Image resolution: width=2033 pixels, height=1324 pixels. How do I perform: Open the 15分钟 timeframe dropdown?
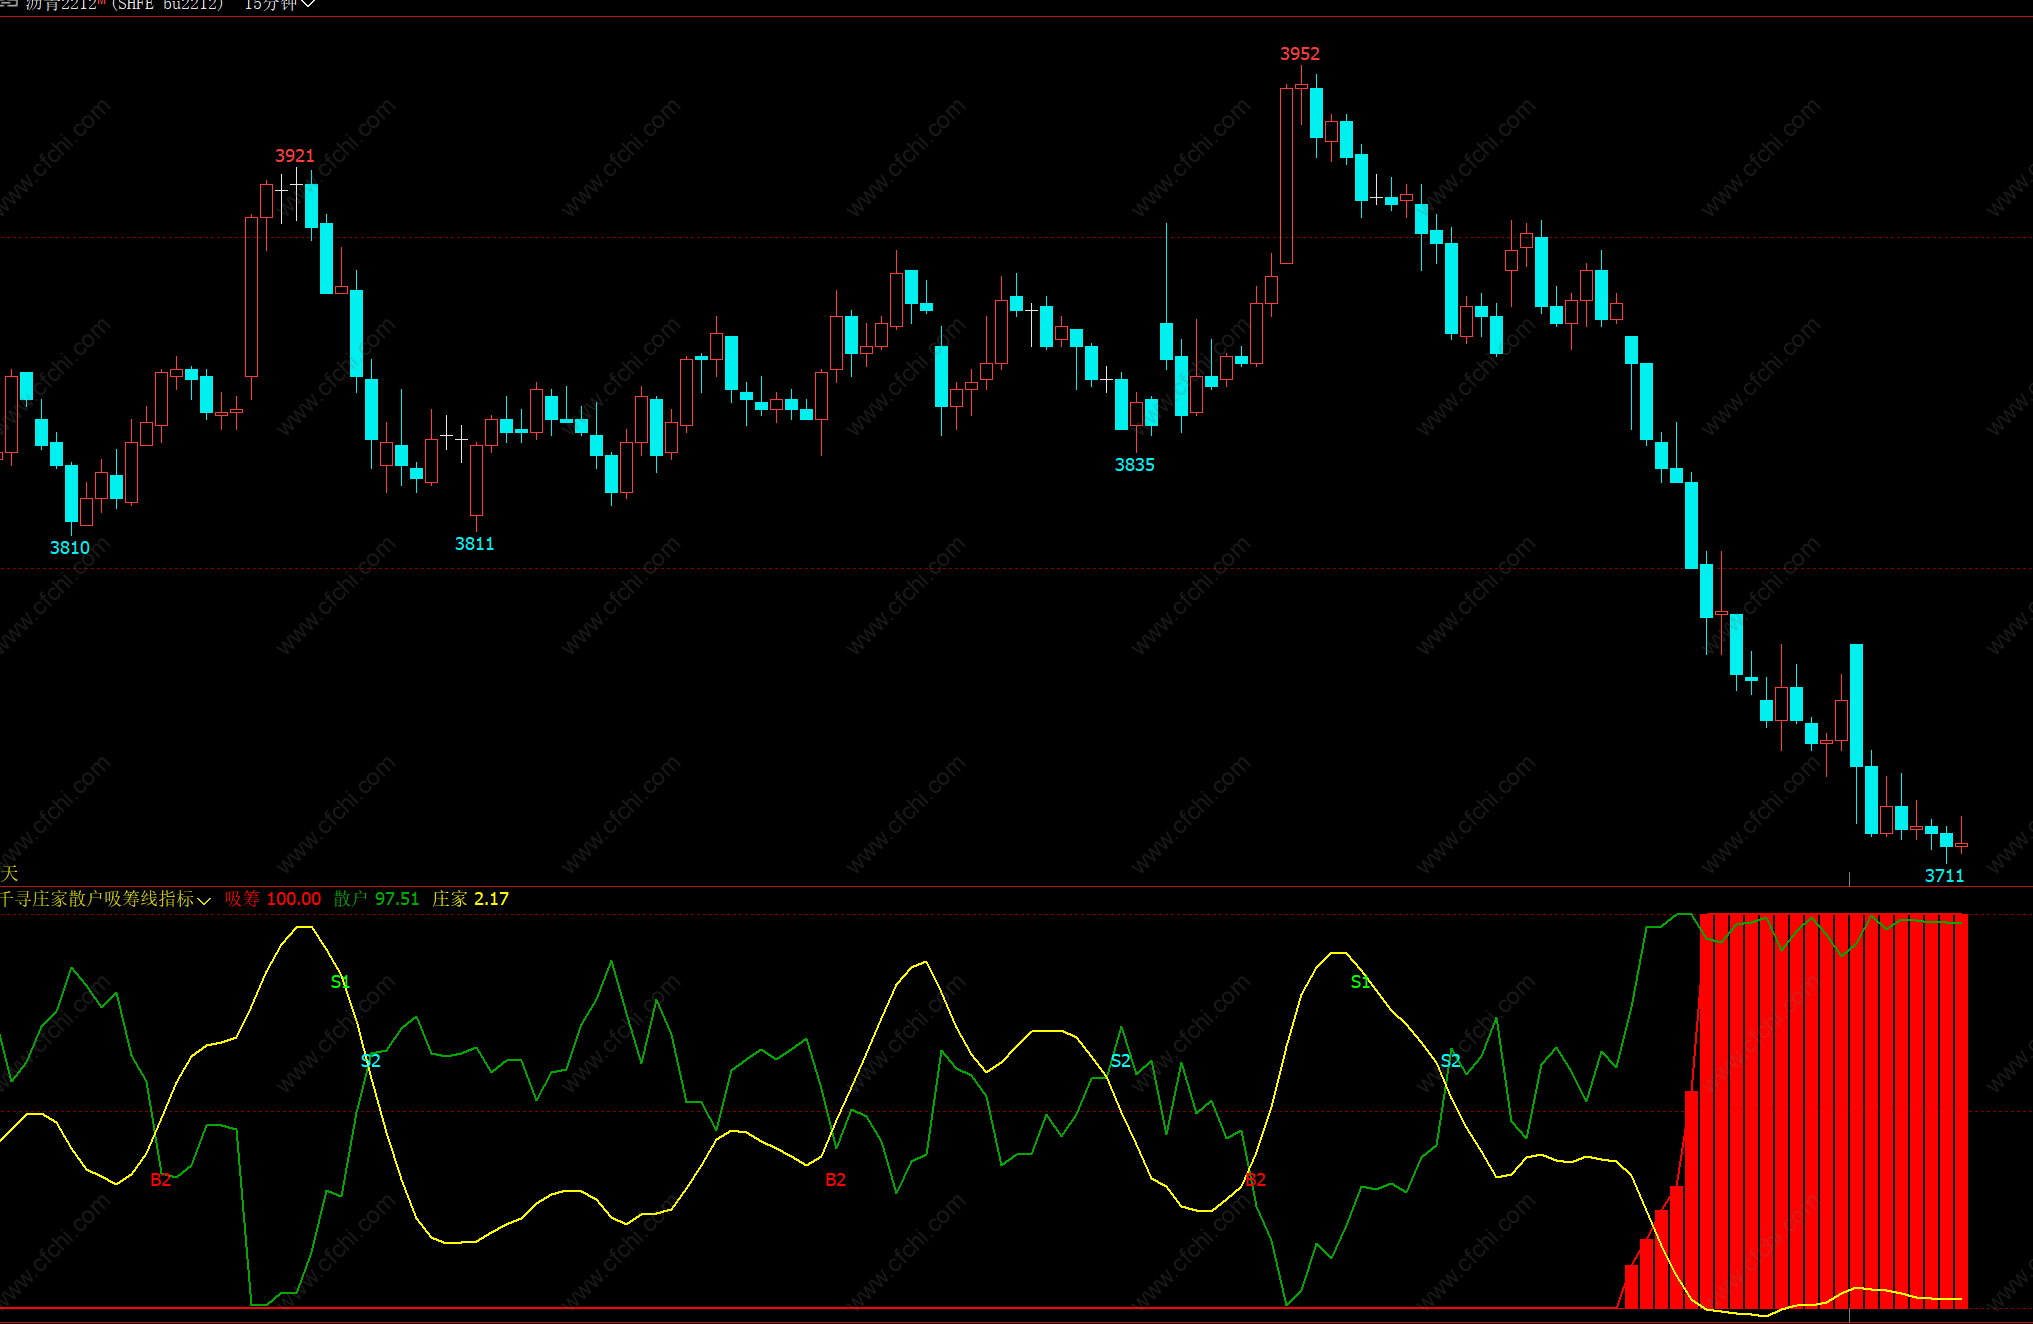click(x=280, y=5)
